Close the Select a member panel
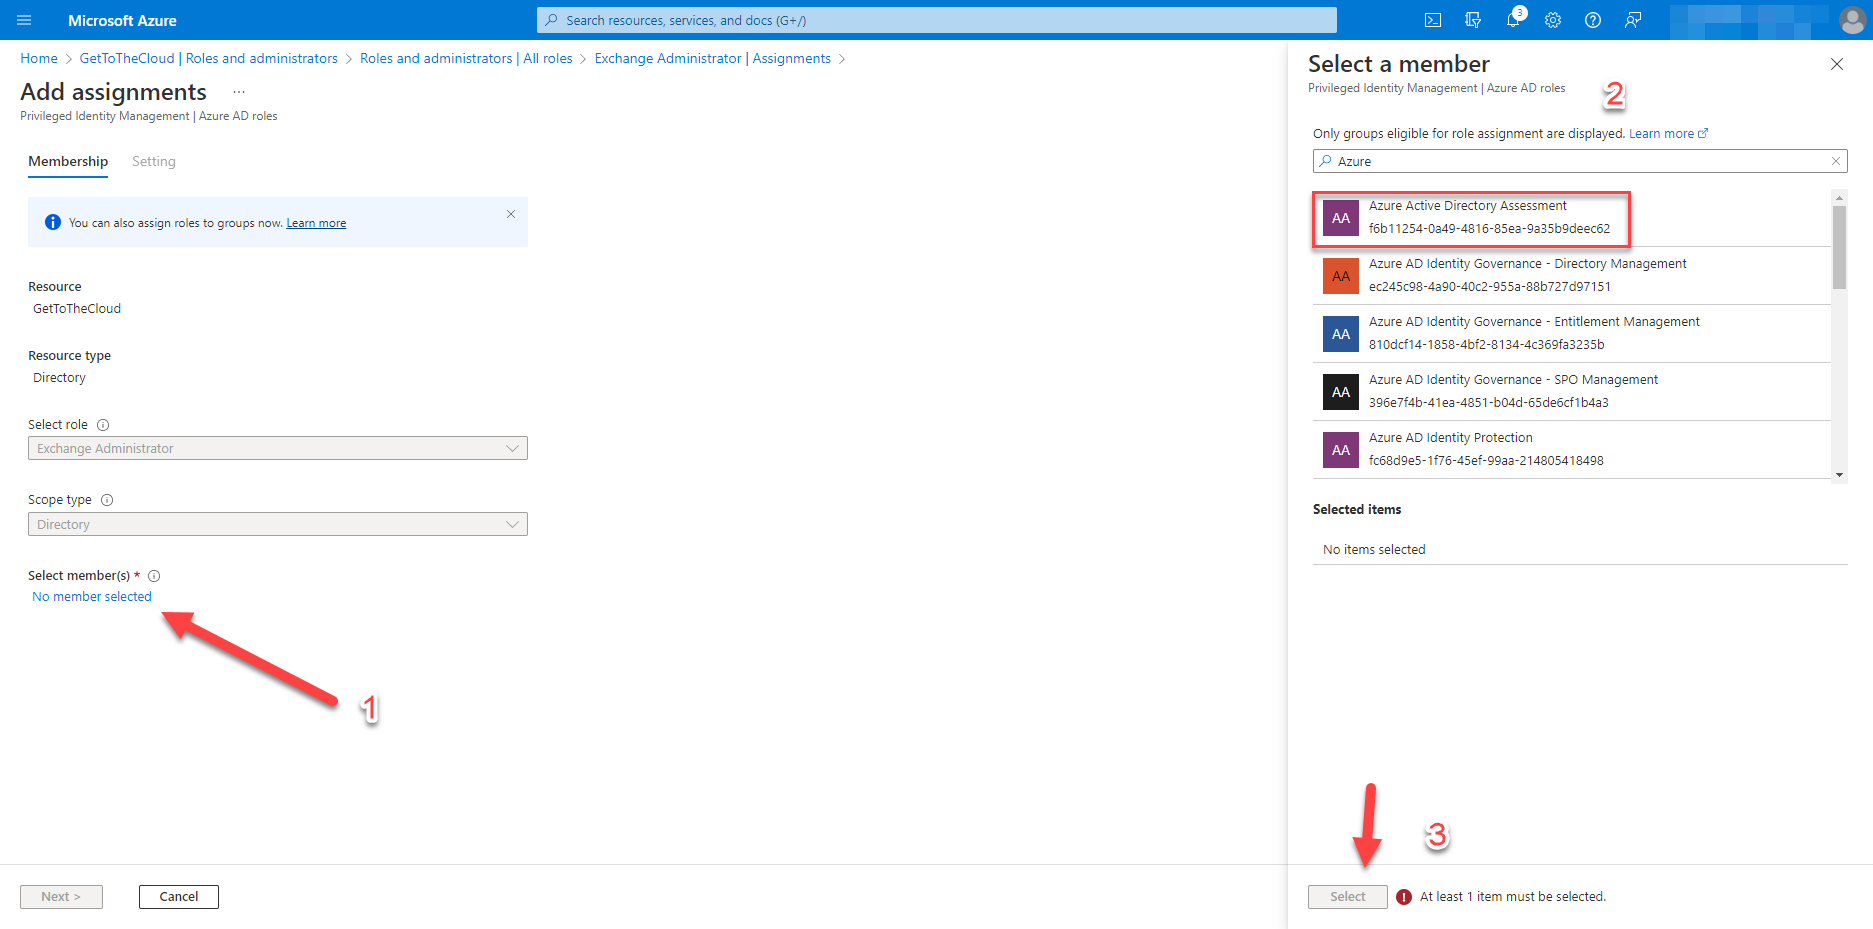Image resolution: width=1873 pixels, height=929 pixels. pos(1837,64)
